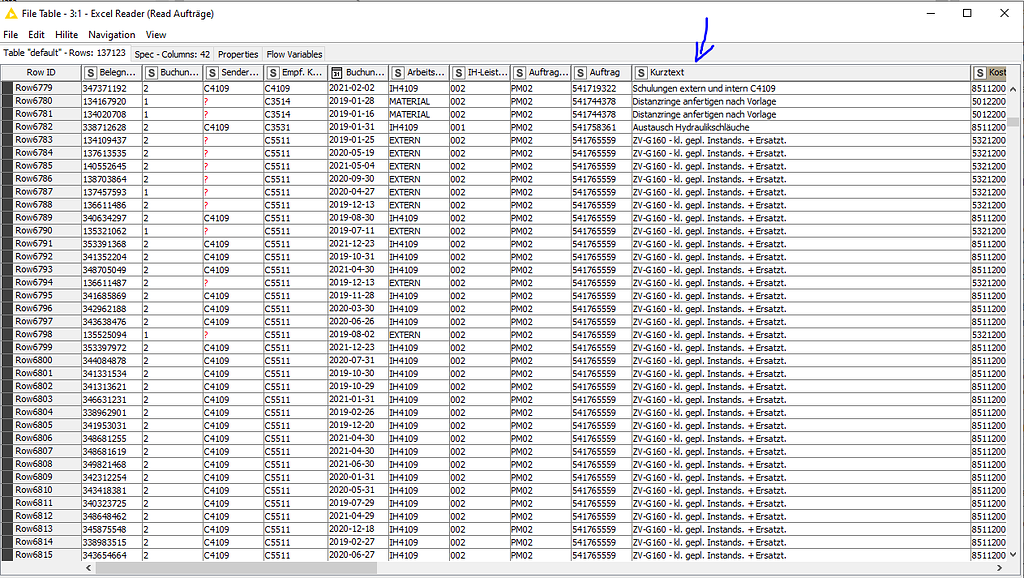Image resolution: width=1024 pixels, height=578 pixels.
Task: Open the View menu
Action: tap(155, 34)
